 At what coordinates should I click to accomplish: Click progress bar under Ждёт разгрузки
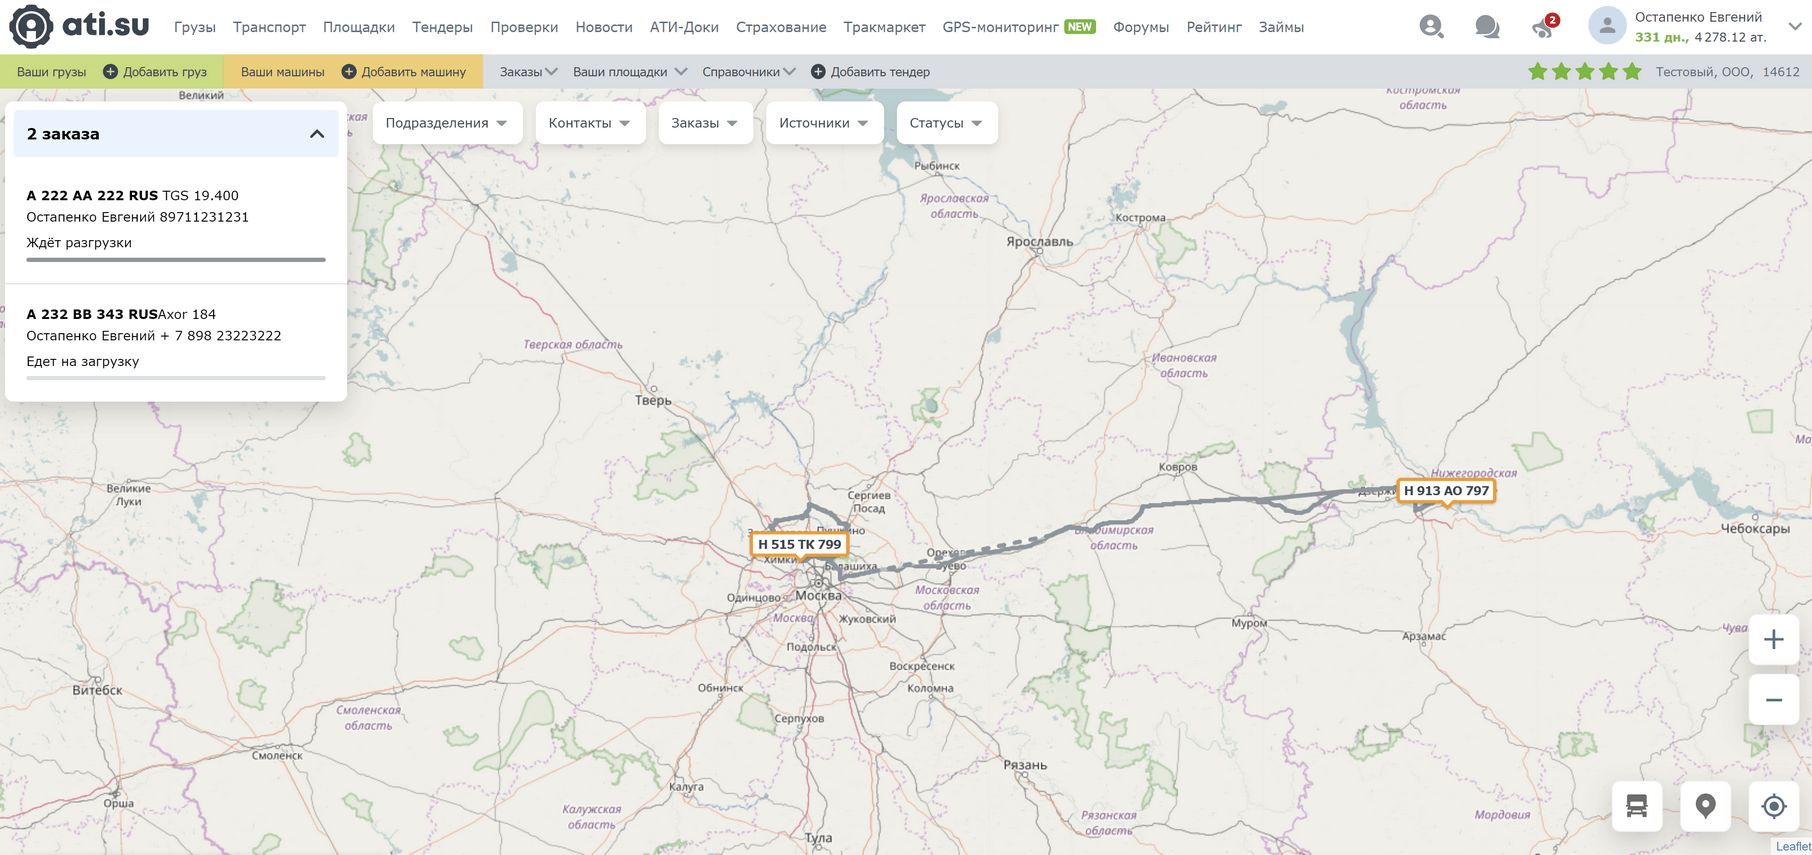(176, 260)
